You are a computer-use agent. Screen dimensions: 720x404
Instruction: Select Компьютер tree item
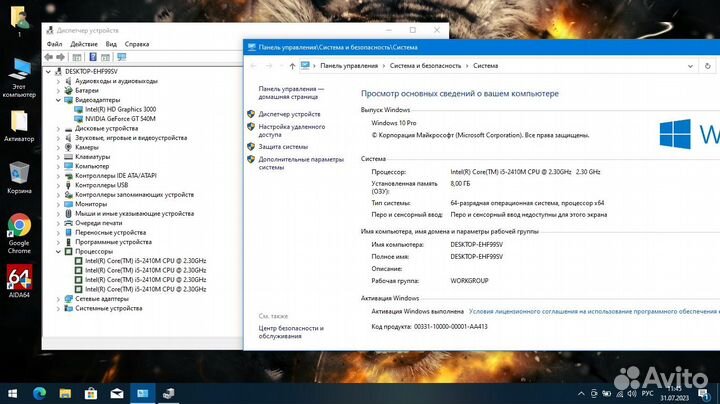coord(92,166)
